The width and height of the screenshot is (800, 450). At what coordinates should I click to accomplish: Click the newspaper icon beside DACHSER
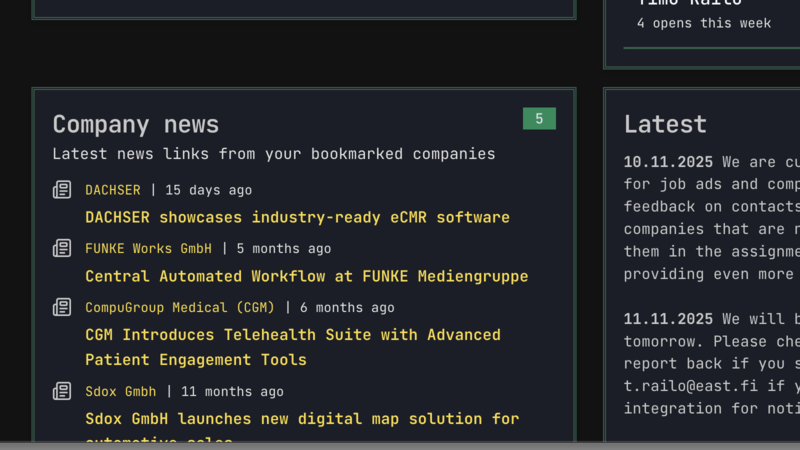(62, 190)
